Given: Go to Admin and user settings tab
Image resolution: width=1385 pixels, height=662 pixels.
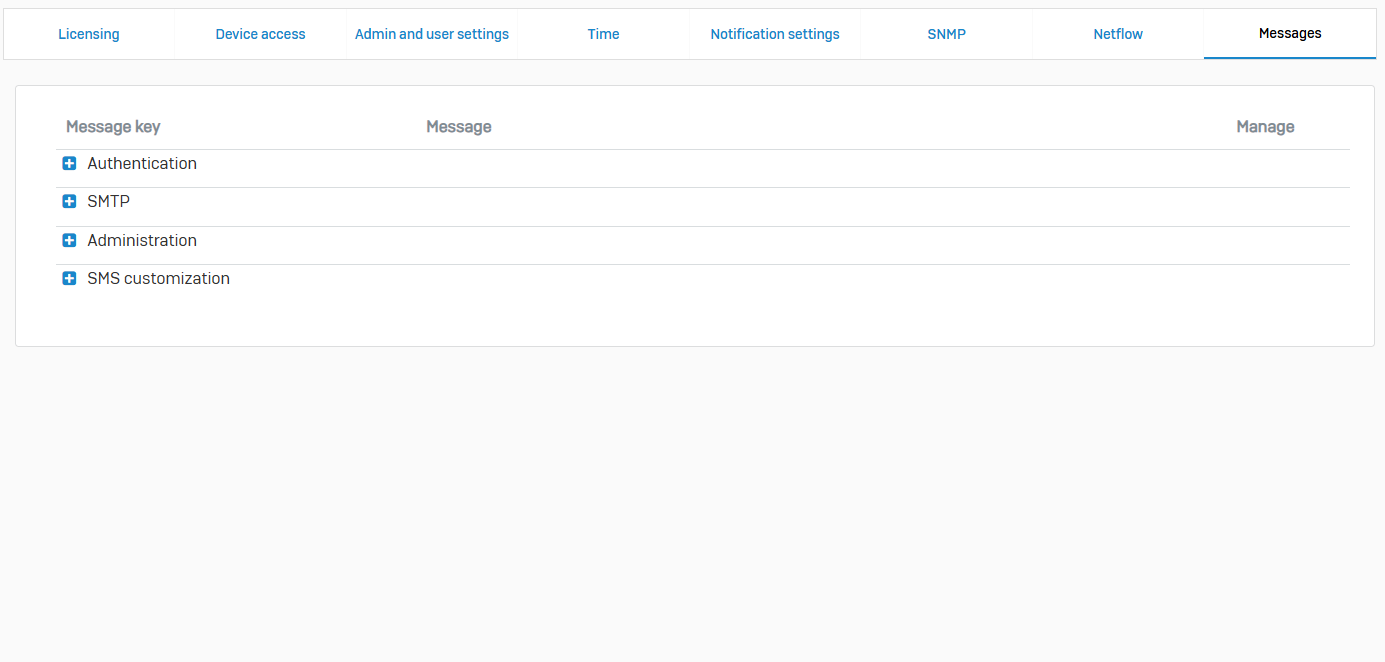Looking at the screenshot, I should coord(432,34).
